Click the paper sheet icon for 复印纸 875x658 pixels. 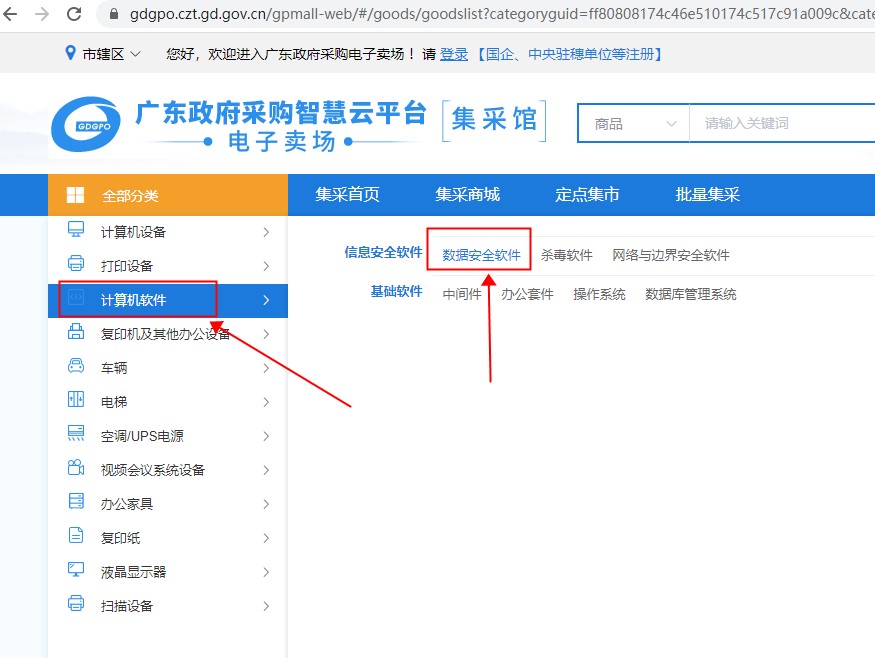point(76,535)
